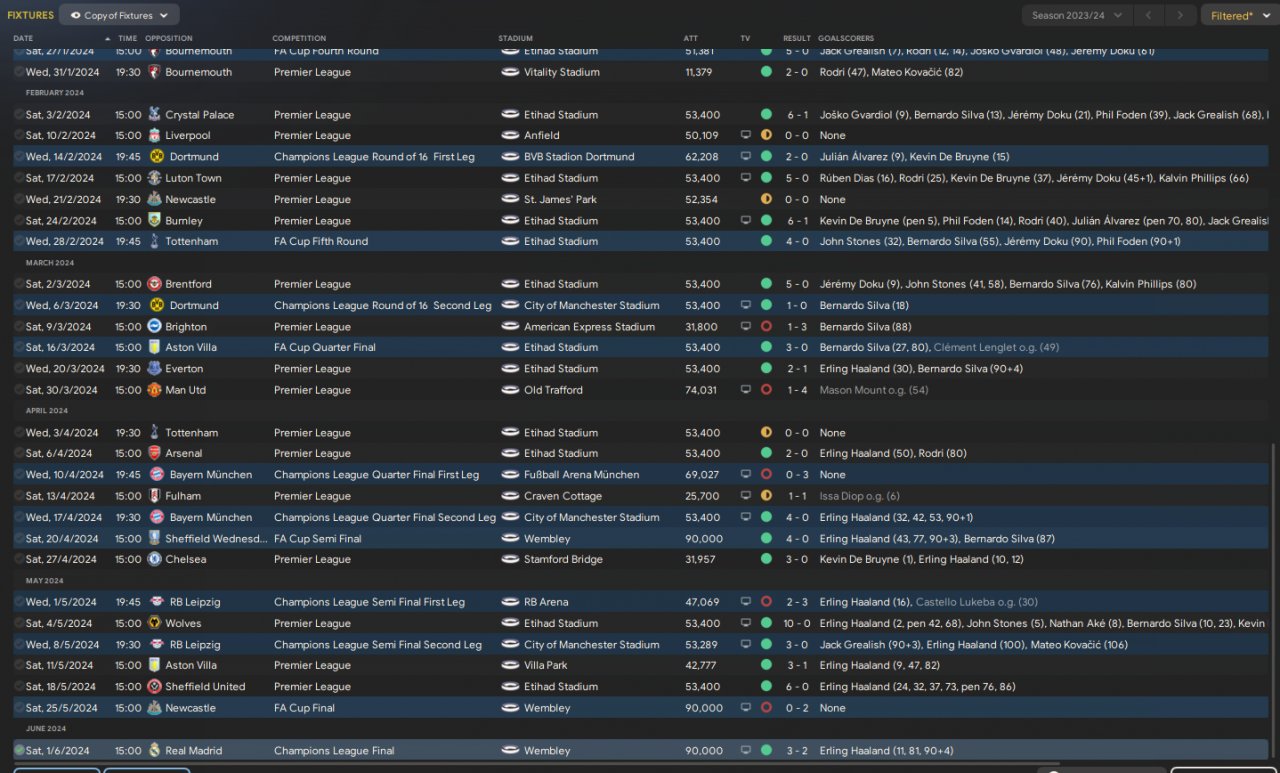
Task: Click the orange draw indicator in the Fulham row
Action: tap(766, 496)
